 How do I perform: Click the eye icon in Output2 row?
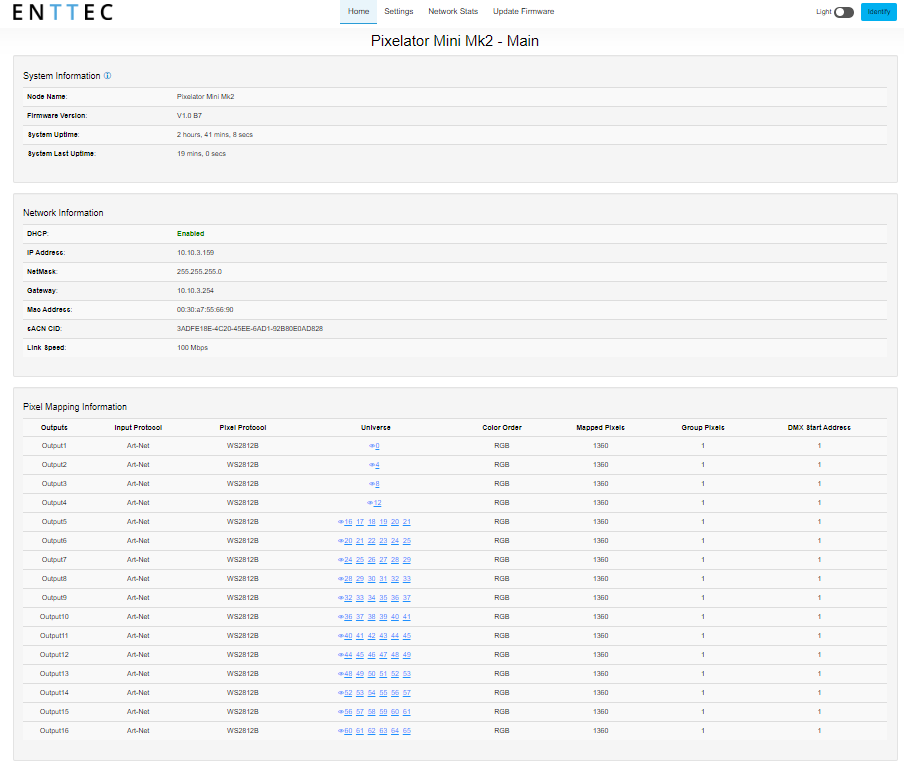pos(371,465)
